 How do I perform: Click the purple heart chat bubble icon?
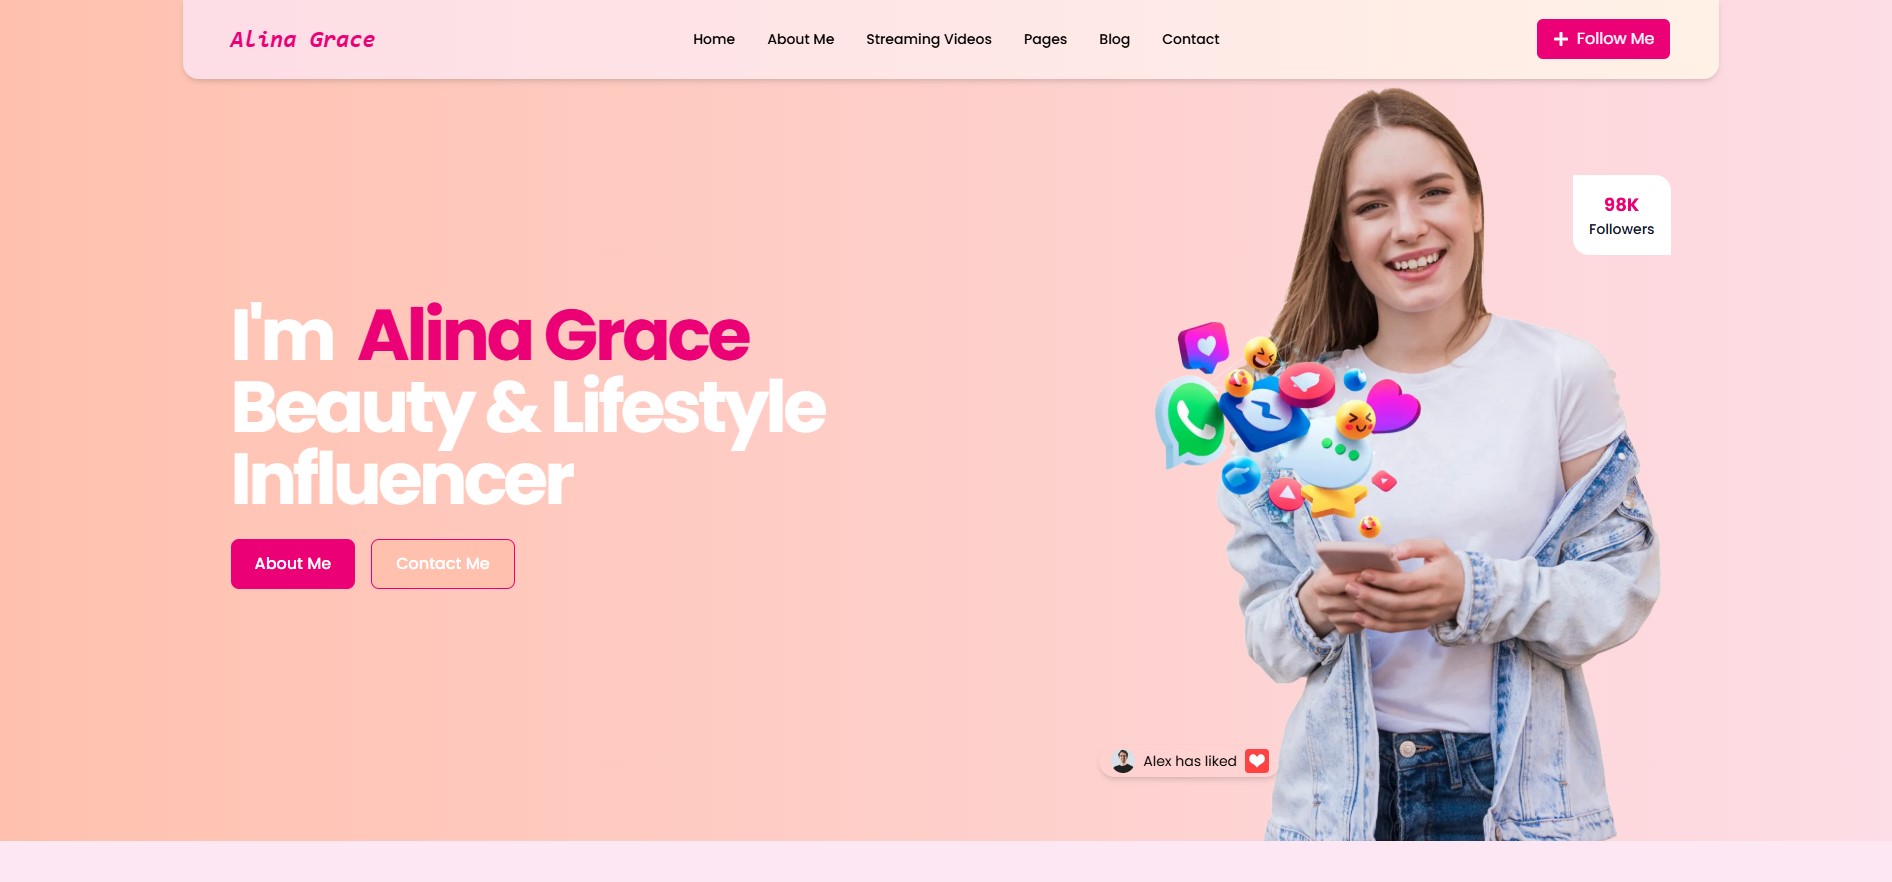tap(1204, 347)
